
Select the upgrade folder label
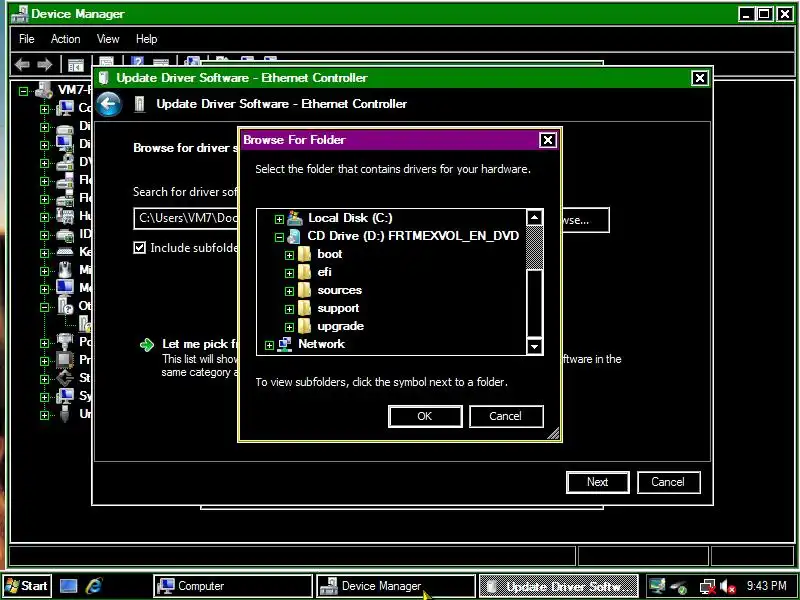coord(340,327)
